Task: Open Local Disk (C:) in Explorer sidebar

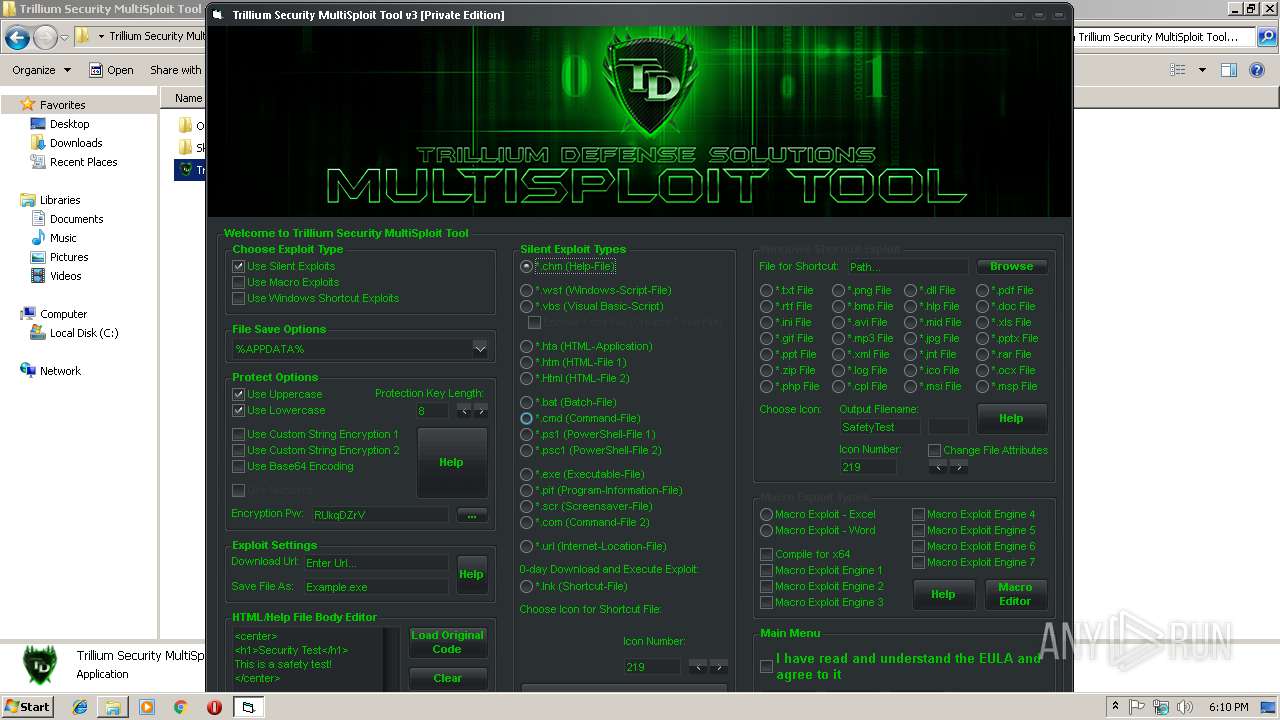Action: [74, 333]
